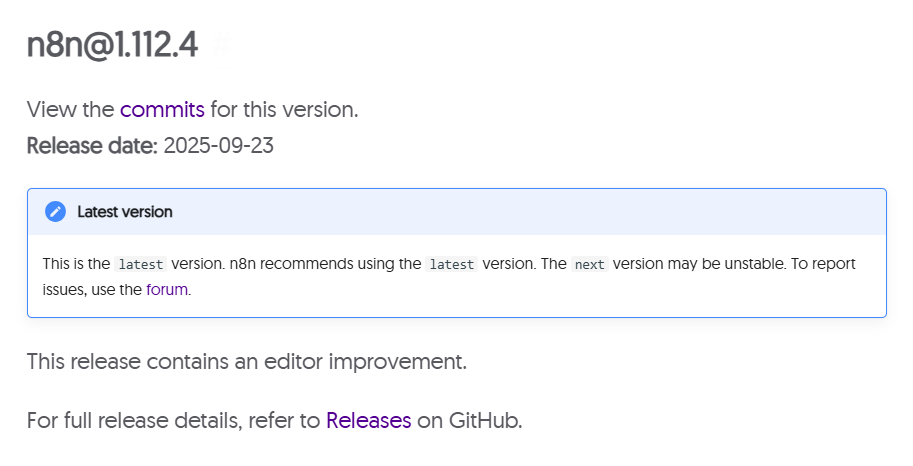Screen dimensions: 913x466
Task: Click the word "GitHub"
Action: point(482,420)
